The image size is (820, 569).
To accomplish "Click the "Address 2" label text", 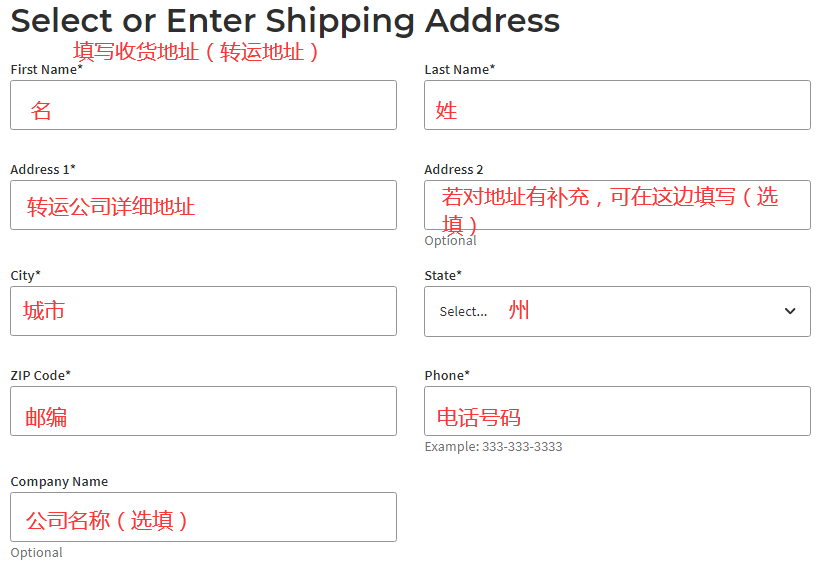I will point(453,169).
